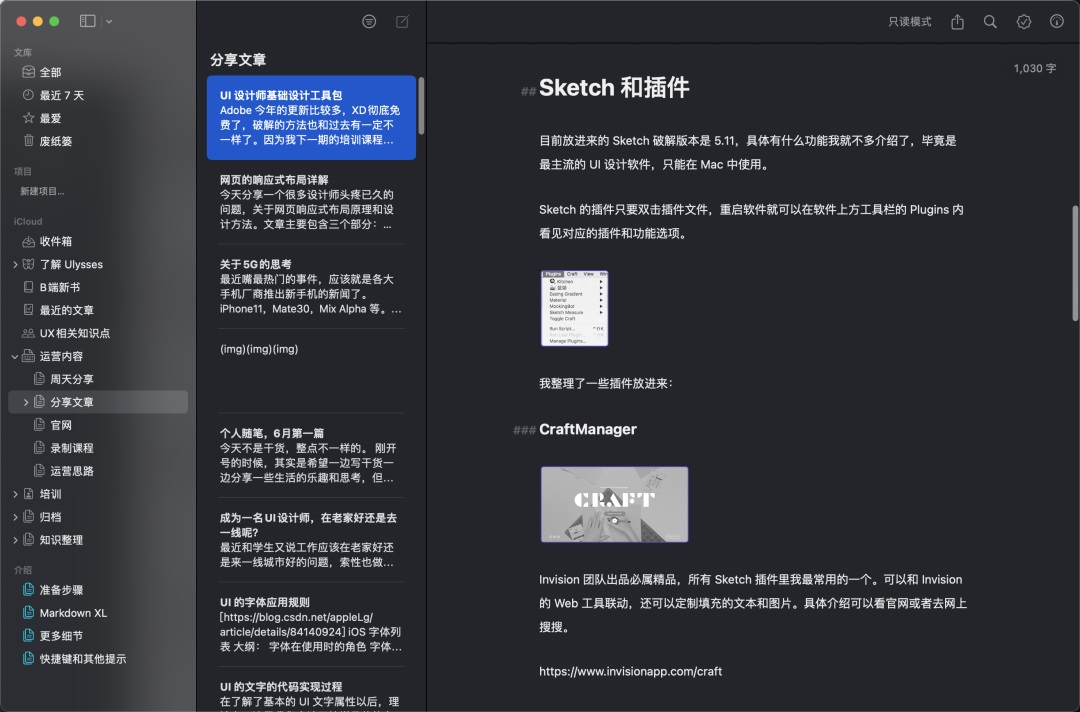
Task: Open the sheet list filter icon
Action: click(369, 20)
